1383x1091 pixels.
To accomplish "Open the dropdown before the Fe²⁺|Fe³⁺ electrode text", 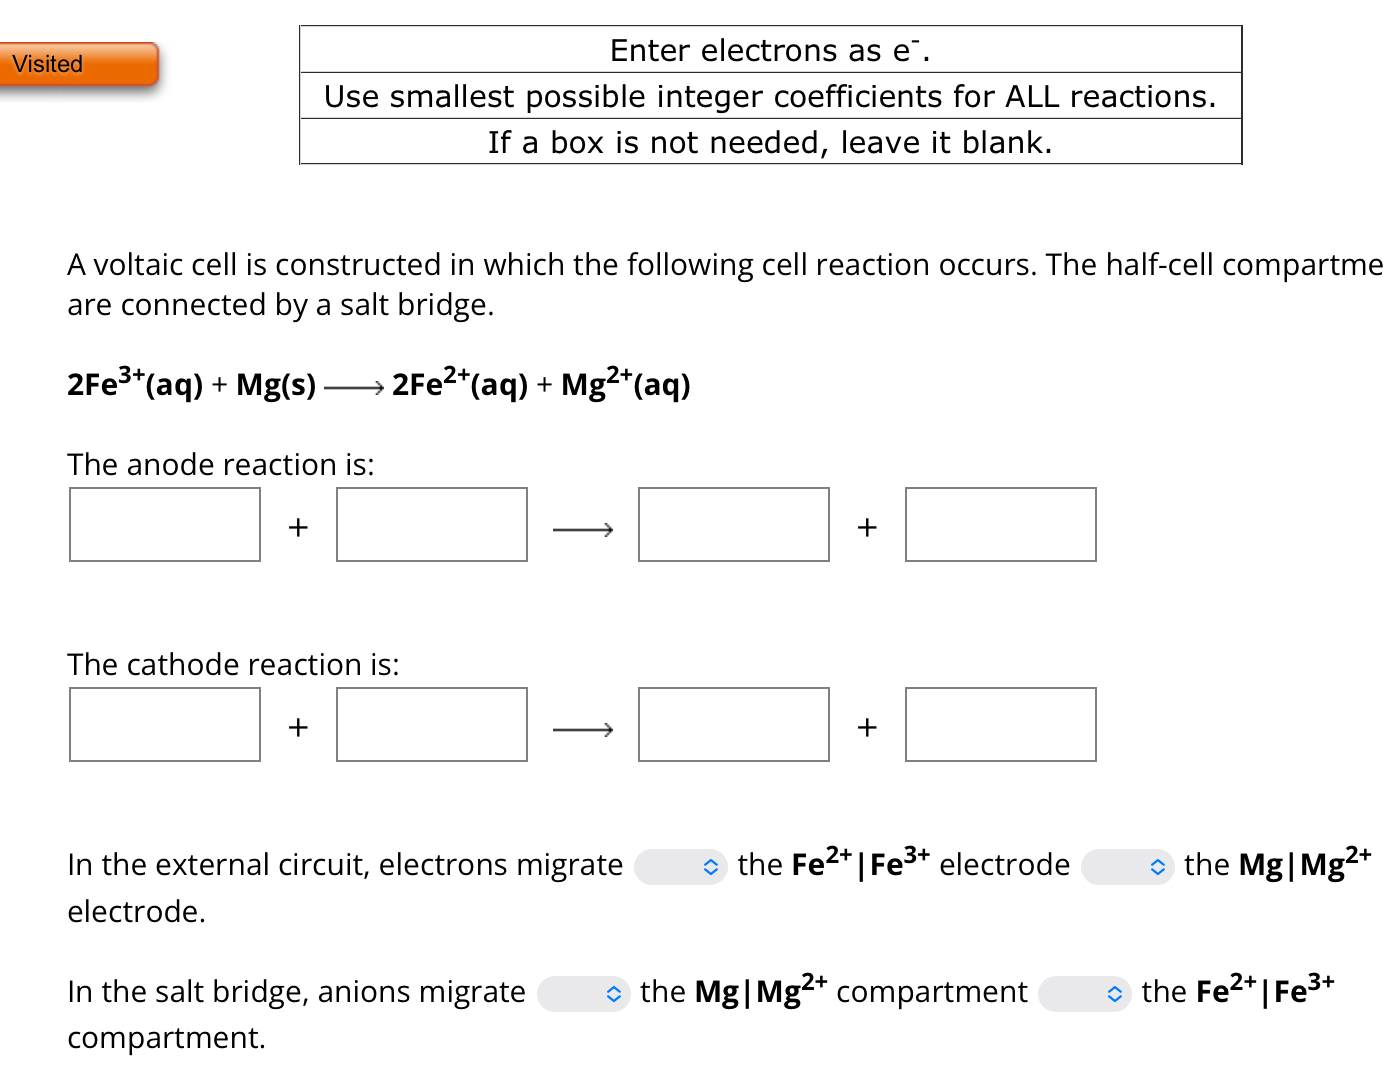I will coord(680,866).
